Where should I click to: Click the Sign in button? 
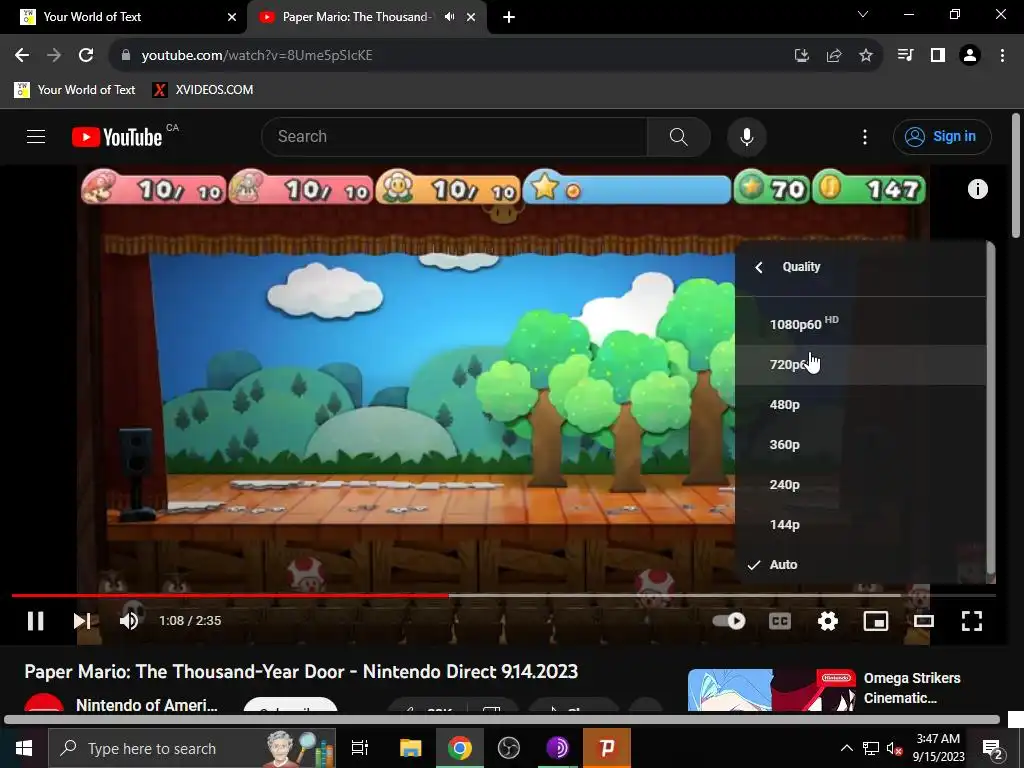coord(942,136)
